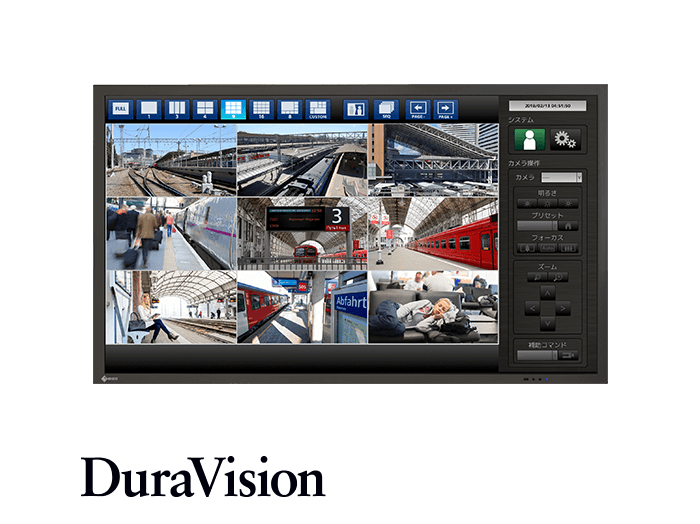This screenshot has height=524, width=700.
Task: Open the カメラ camera selection dropdown
Action: coord(562,177)
